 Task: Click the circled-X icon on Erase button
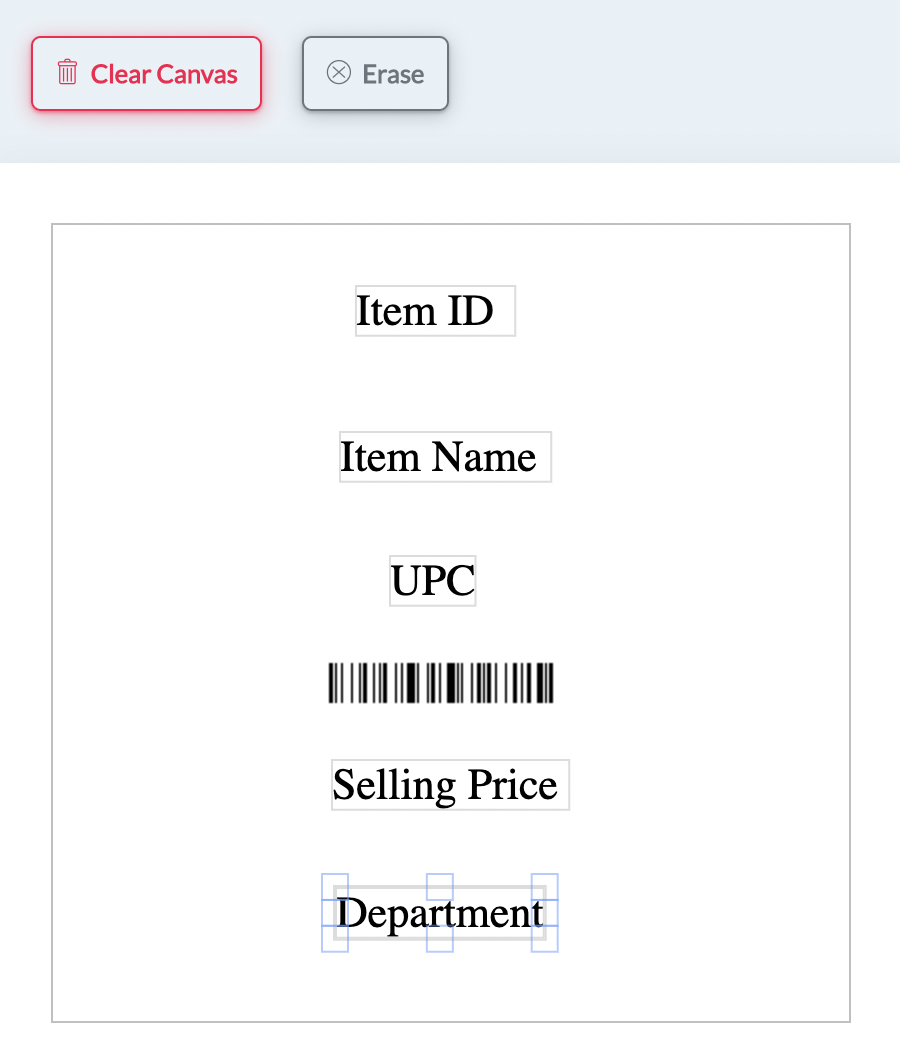click(x=338, y=72)
